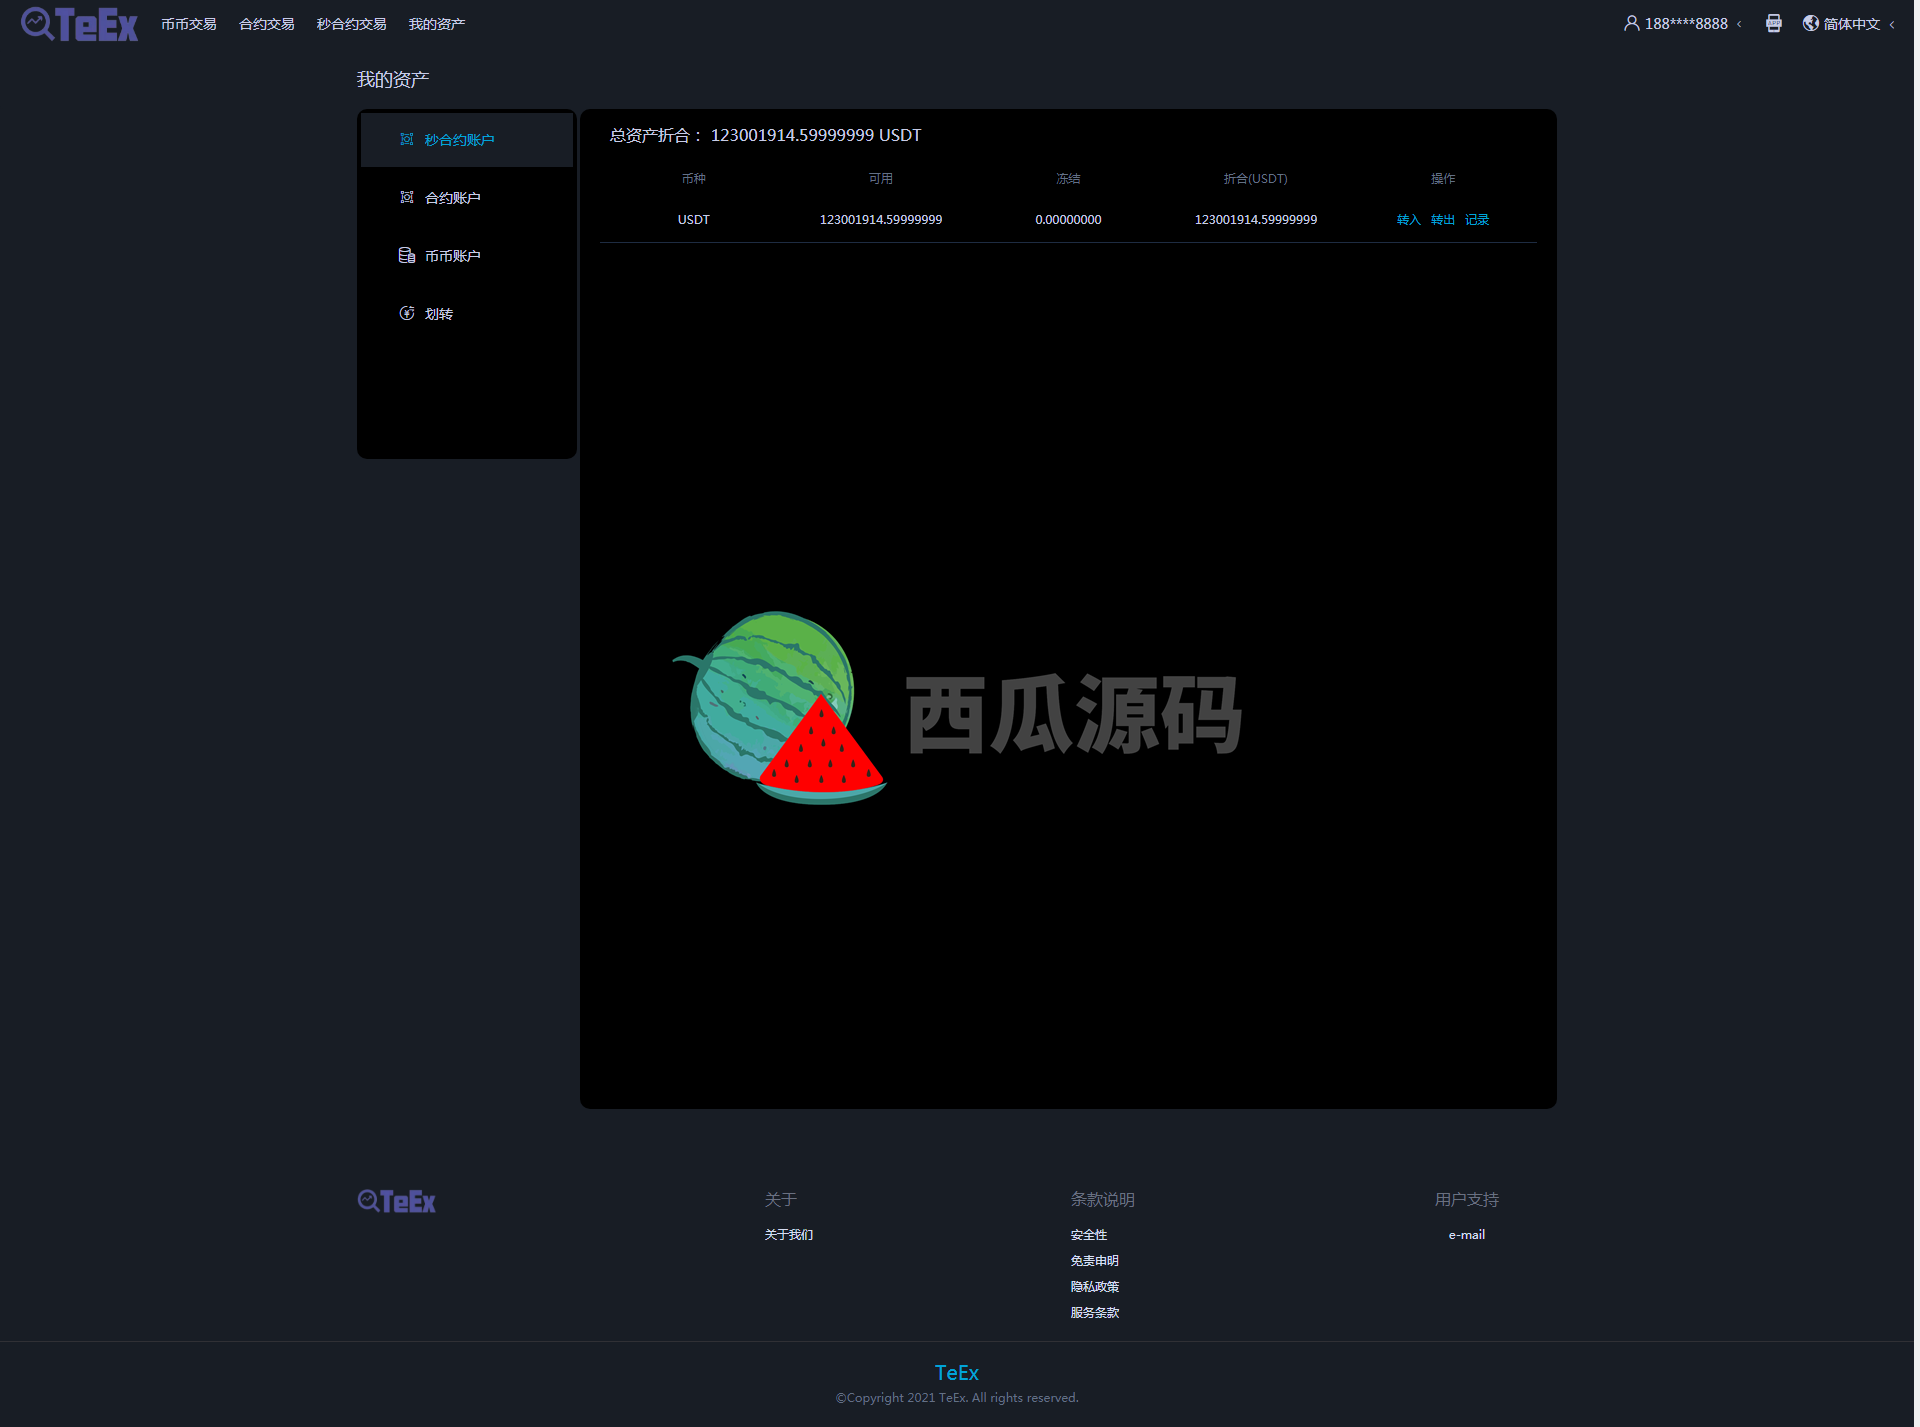Click account number 188****8888
1920x1427 pixels.
point(1686,24)
